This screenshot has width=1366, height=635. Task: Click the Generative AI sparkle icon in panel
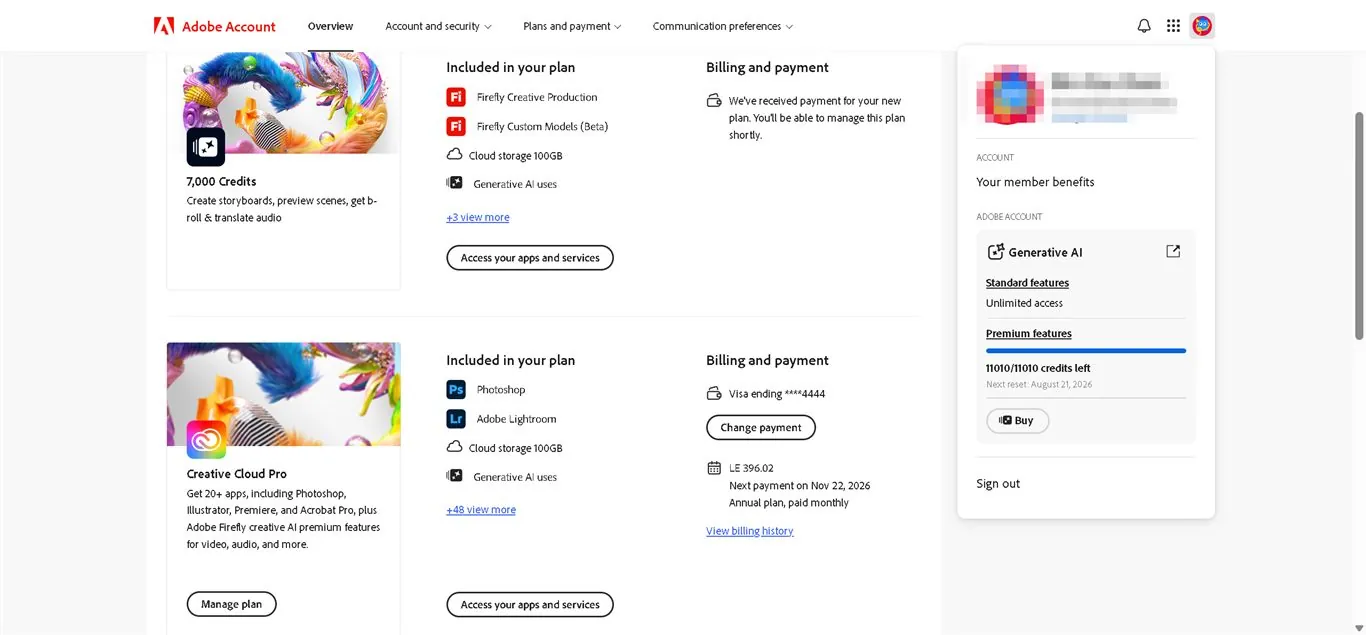(995, 252)
